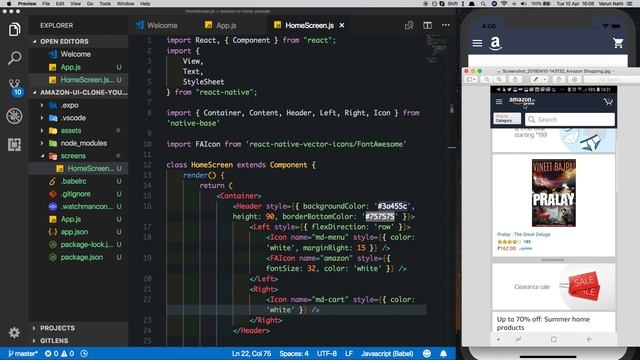The height and width of the screenshot is (360, 640).
Task: Click the editor vertical scrollbar thumb
Action: click(451, 109)
